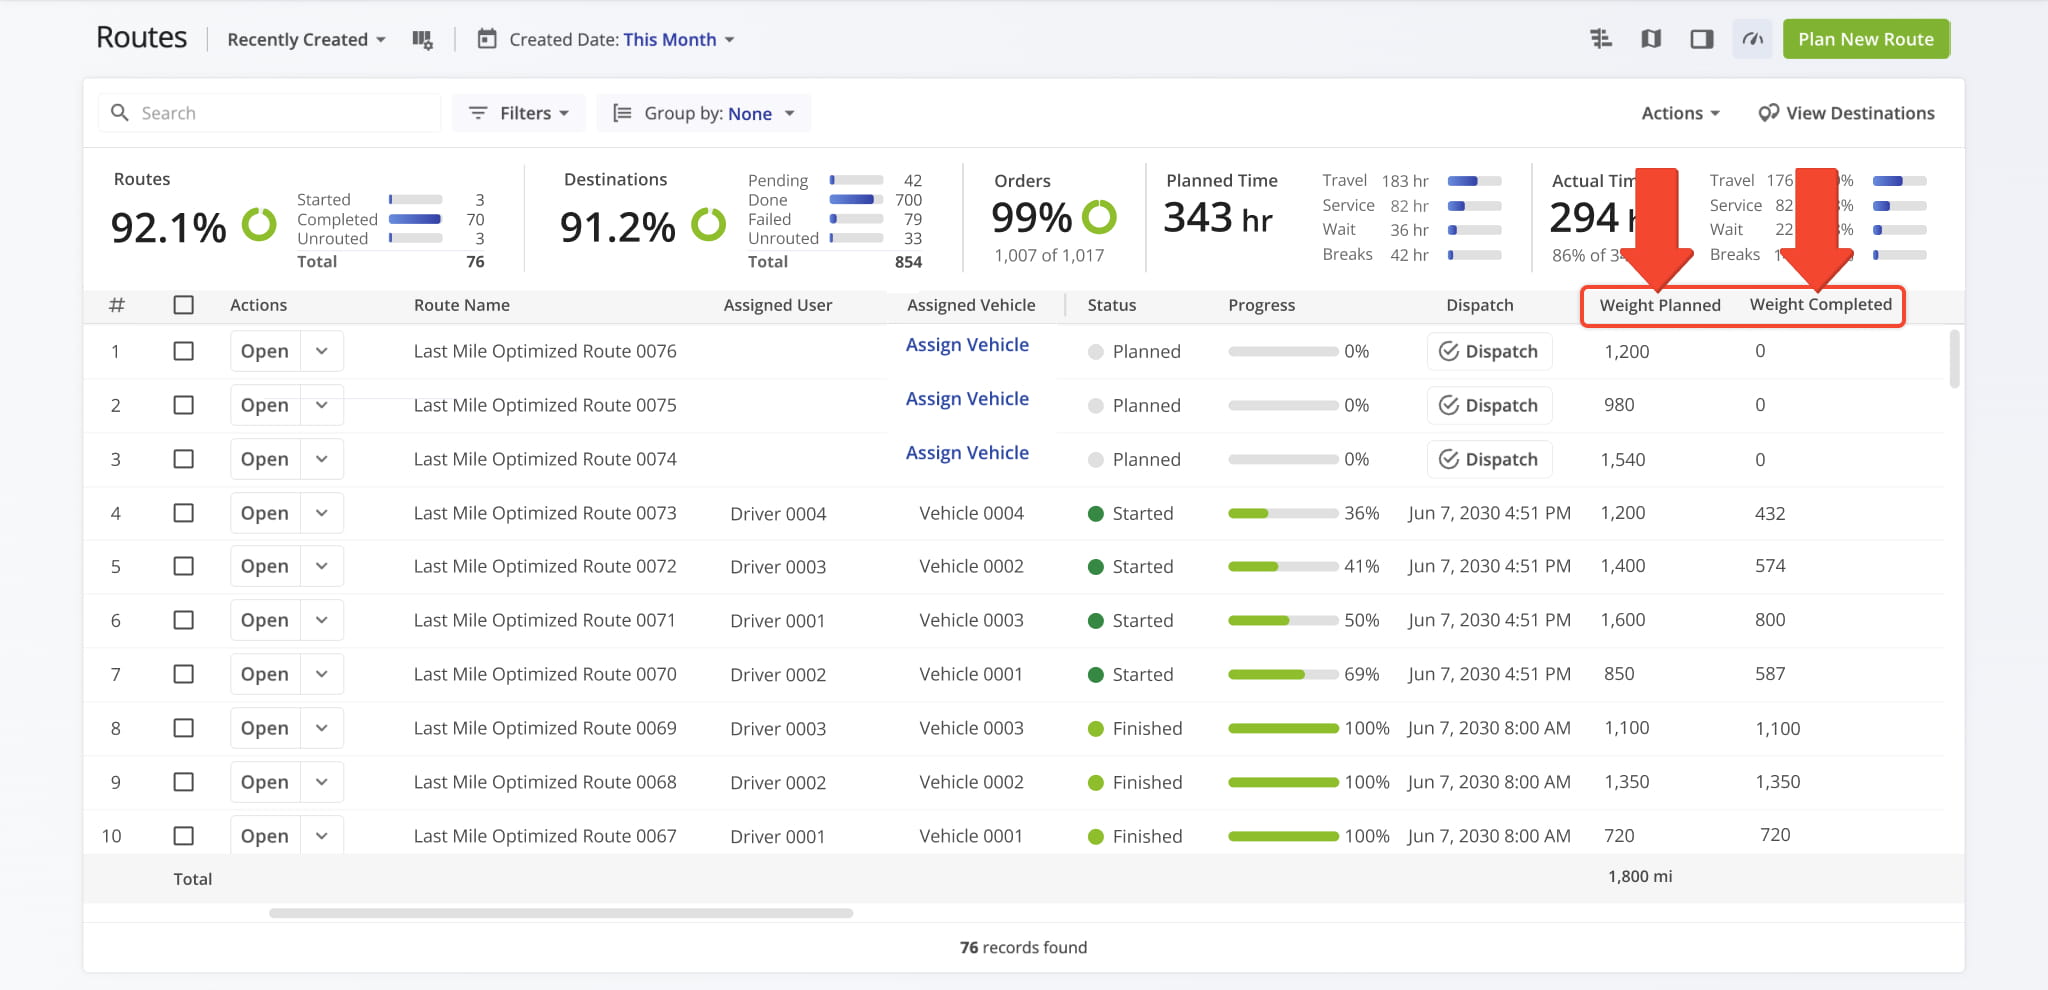Switch to the map view icon
This screenshot has height=990, width=2048.
(1651, 39)
